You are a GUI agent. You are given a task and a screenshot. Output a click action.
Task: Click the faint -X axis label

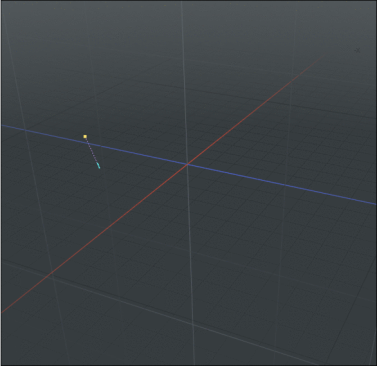tap(357, 50)
